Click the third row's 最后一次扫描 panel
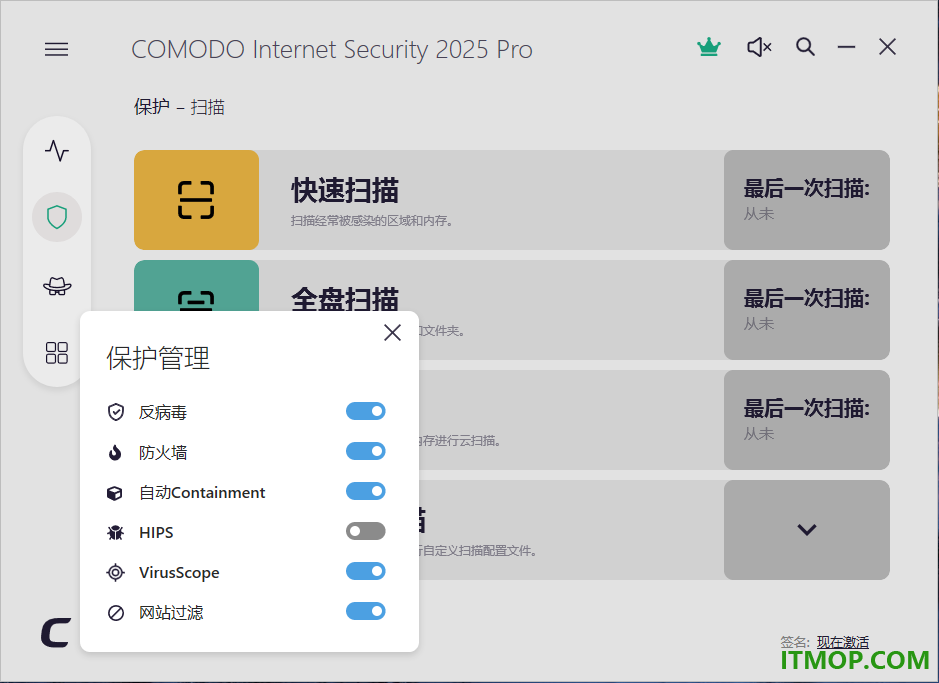 (x=807, y=420)
